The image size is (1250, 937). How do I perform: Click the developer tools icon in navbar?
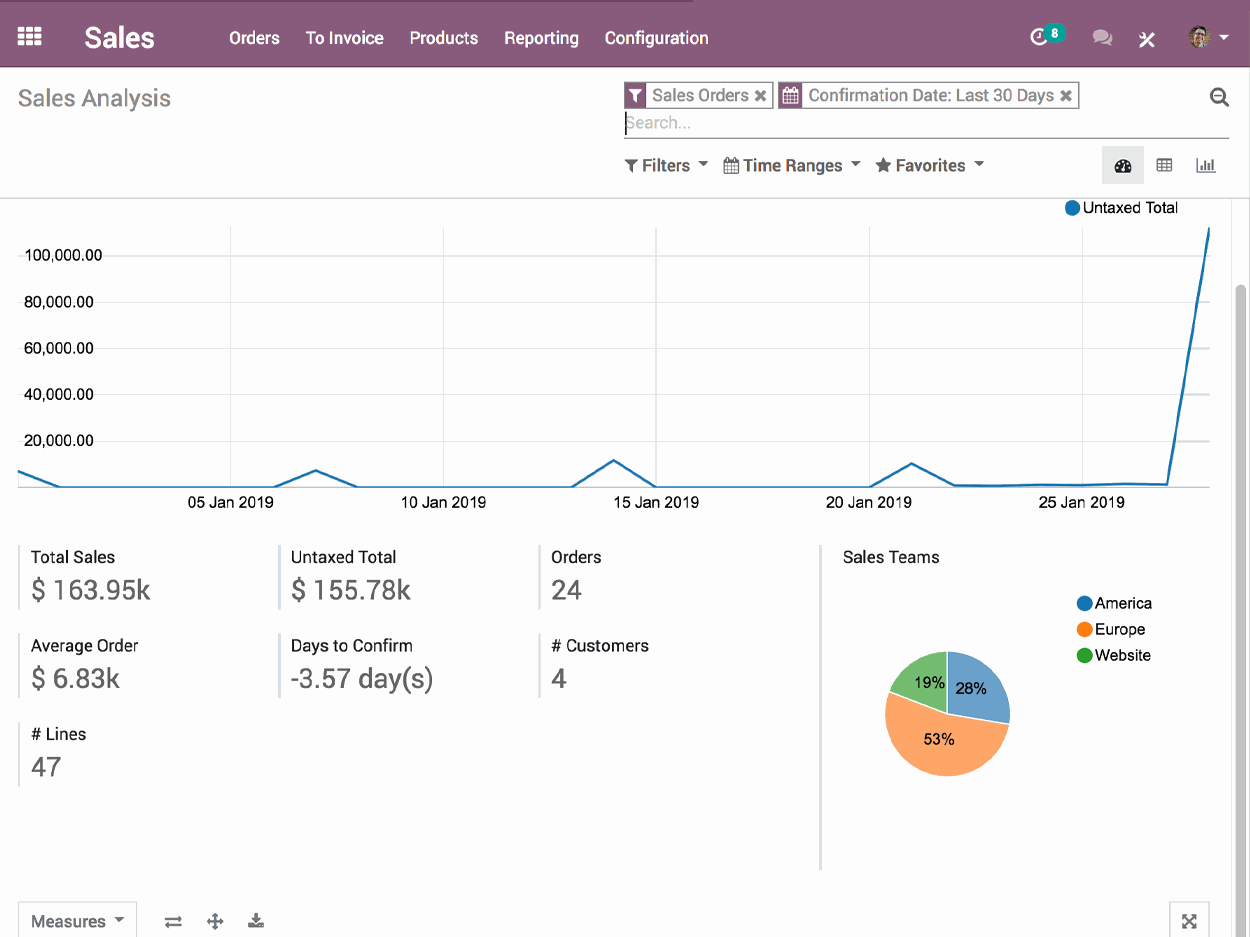(x=1147, y=39)
